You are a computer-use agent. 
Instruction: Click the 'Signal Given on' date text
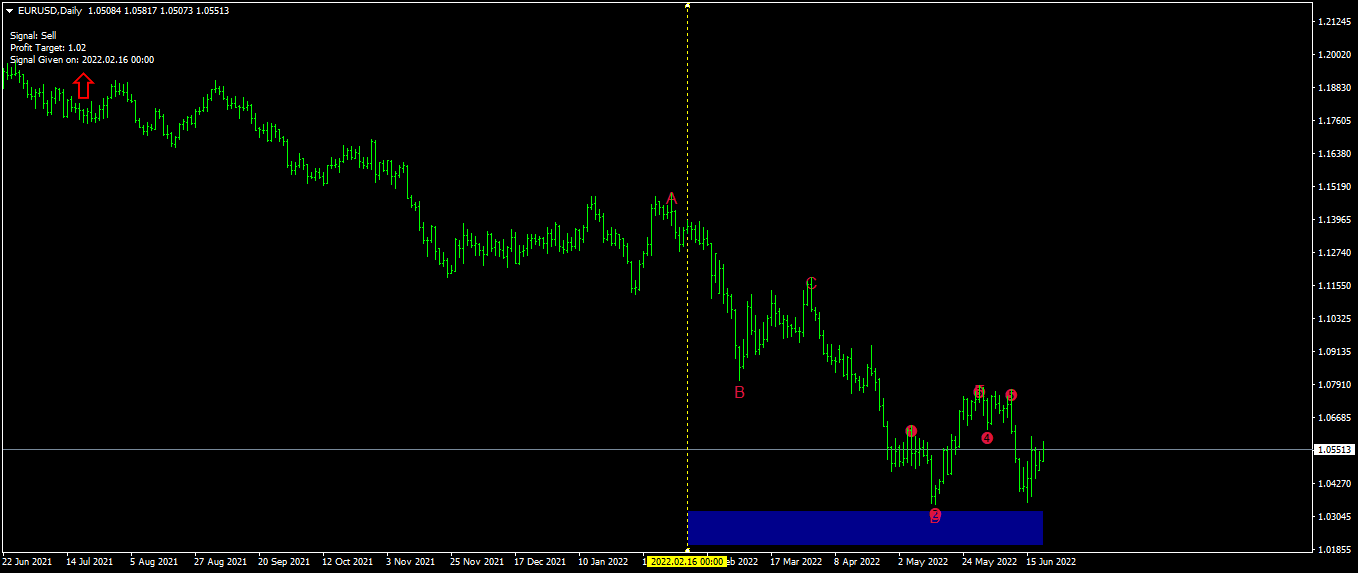(82, 59)
